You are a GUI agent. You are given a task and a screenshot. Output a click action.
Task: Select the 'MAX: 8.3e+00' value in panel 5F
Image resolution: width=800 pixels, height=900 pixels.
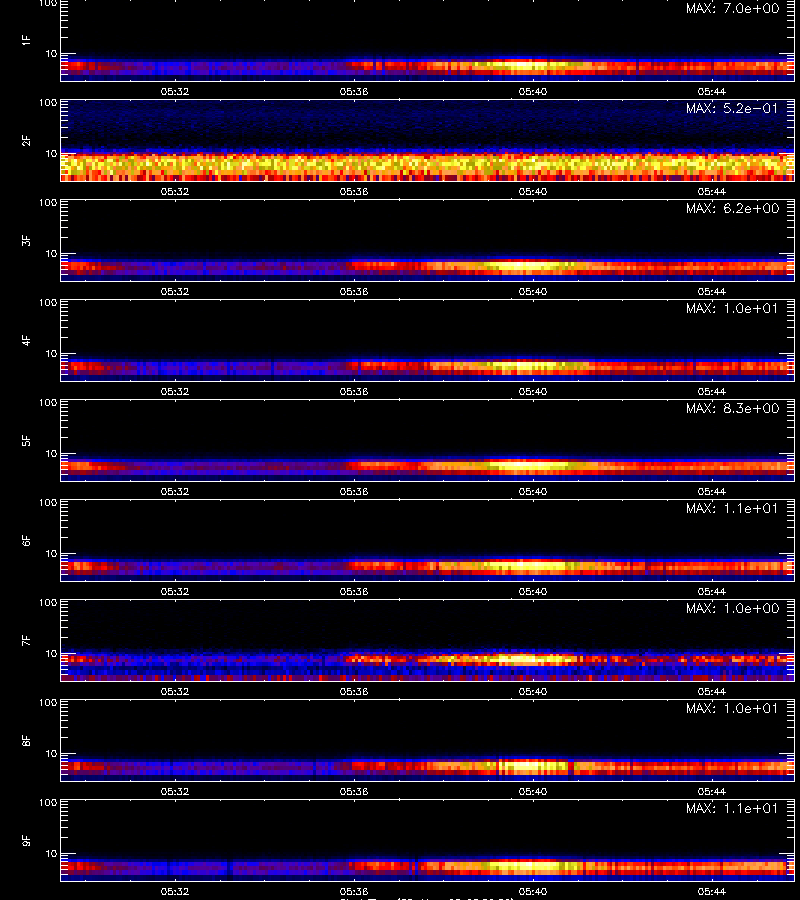[x=732, y=408]
